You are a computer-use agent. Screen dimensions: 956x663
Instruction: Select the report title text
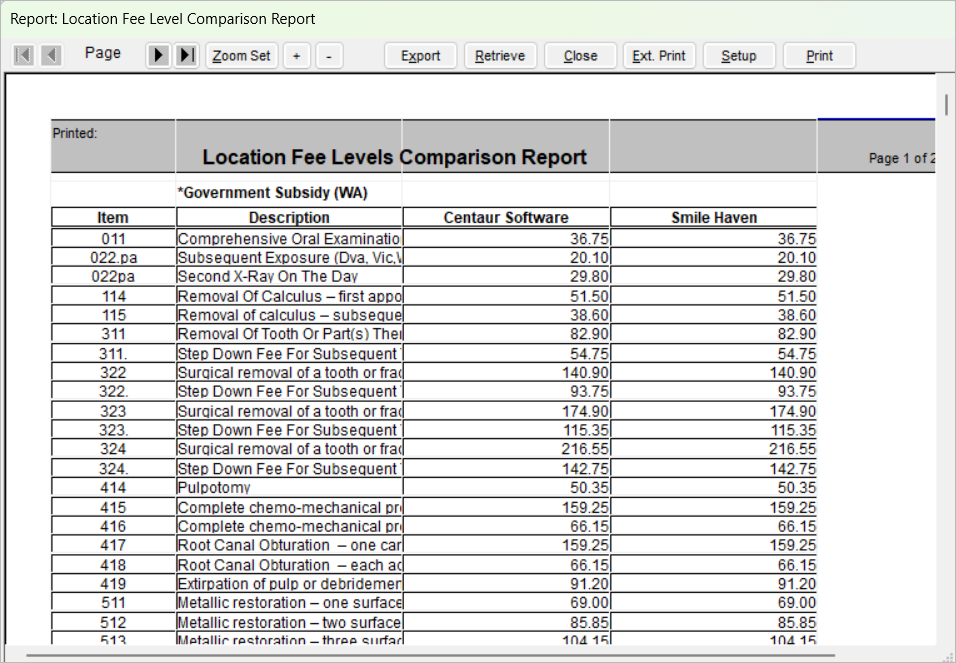[394, 157]
